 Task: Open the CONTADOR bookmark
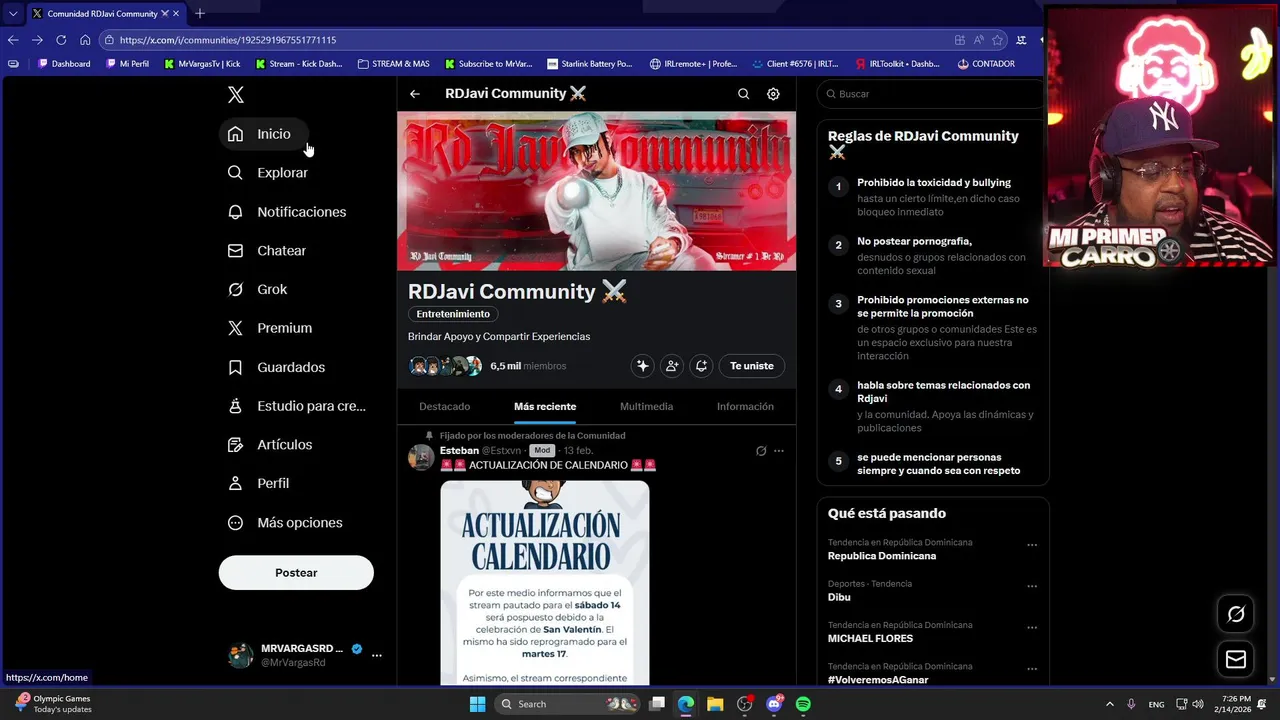(986, 64)
